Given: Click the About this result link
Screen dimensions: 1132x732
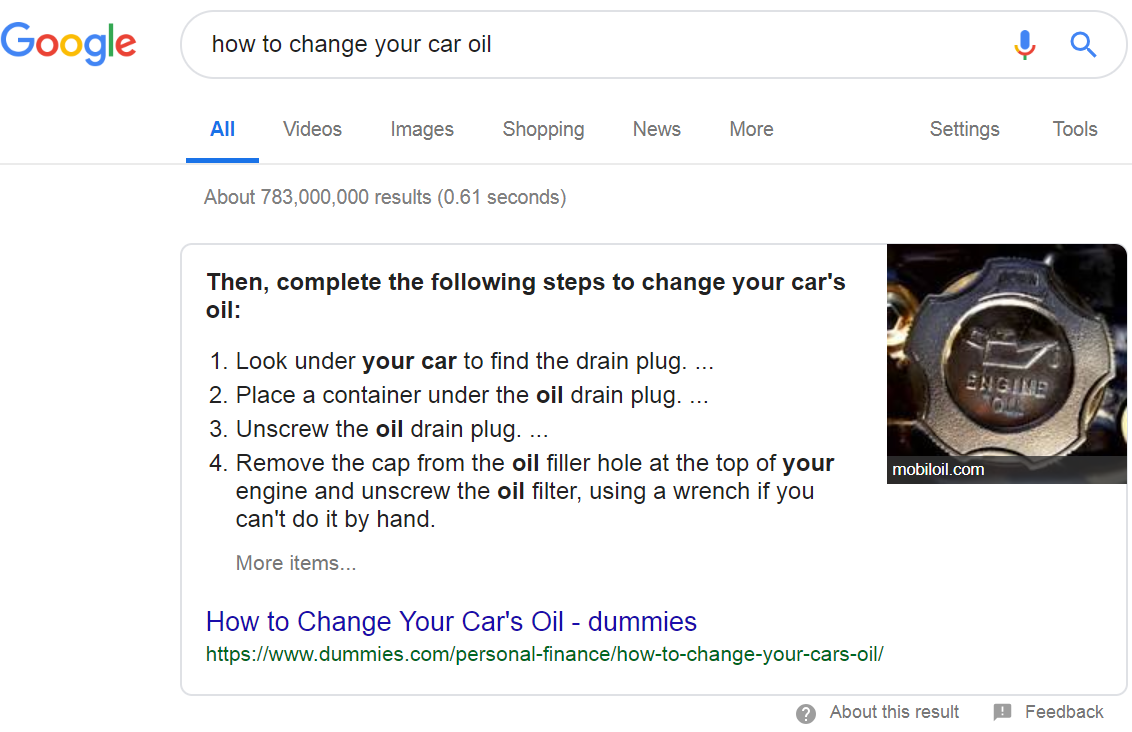Looking at the screenshot, I should (x=894, y=712).
